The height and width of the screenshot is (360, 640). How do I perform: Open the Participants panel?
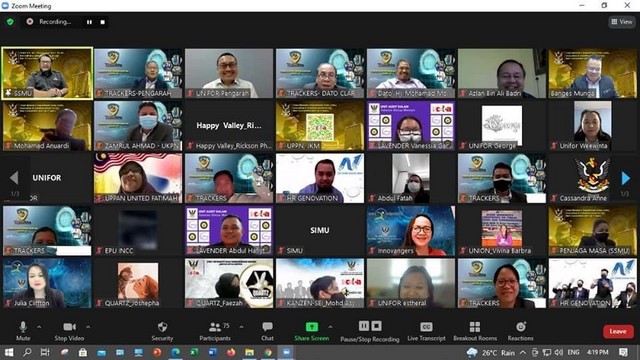215,331
